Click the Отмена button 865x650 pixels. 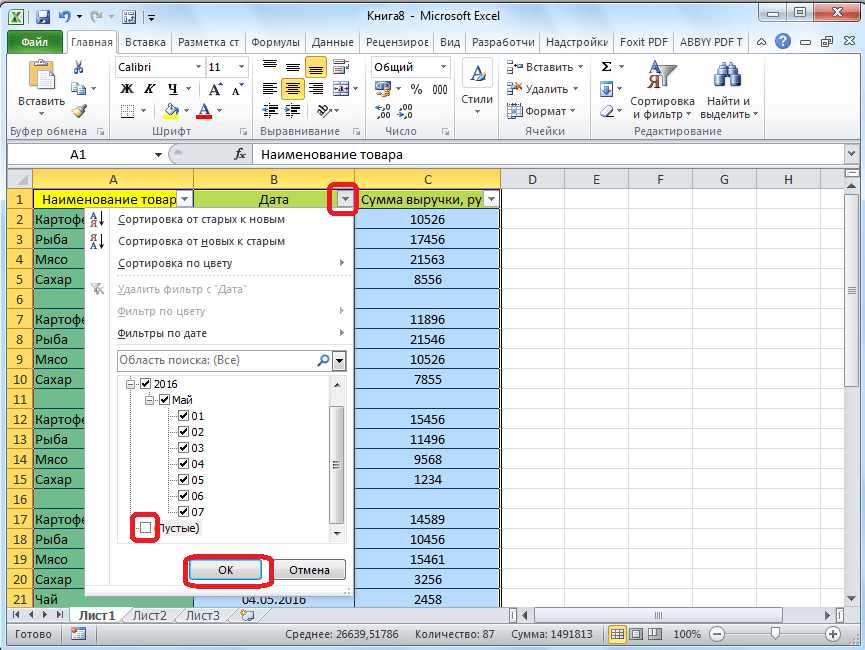coord(309,570)
